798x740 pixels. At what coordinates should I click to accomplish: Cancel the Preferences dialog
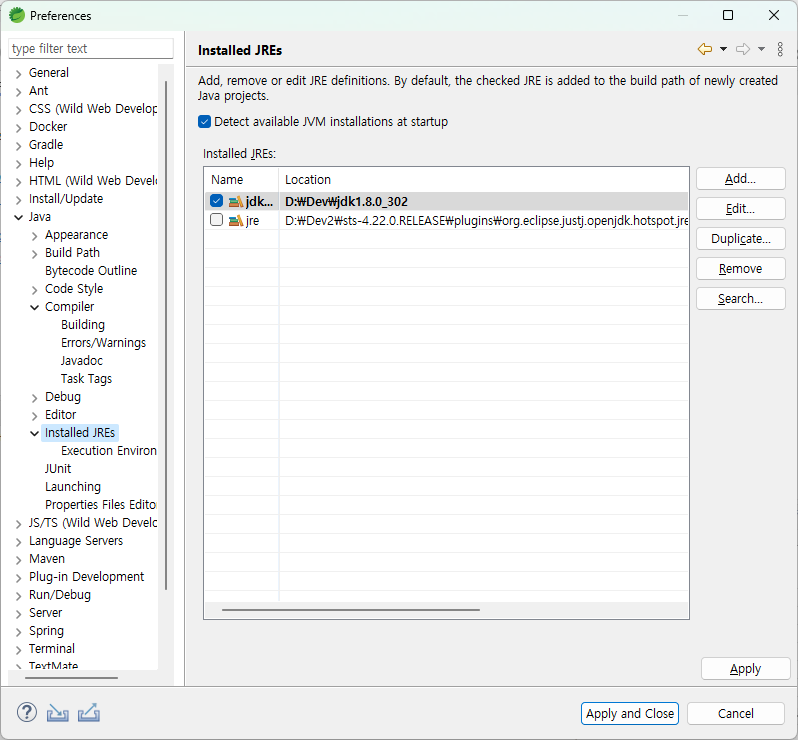click(736, 714)
